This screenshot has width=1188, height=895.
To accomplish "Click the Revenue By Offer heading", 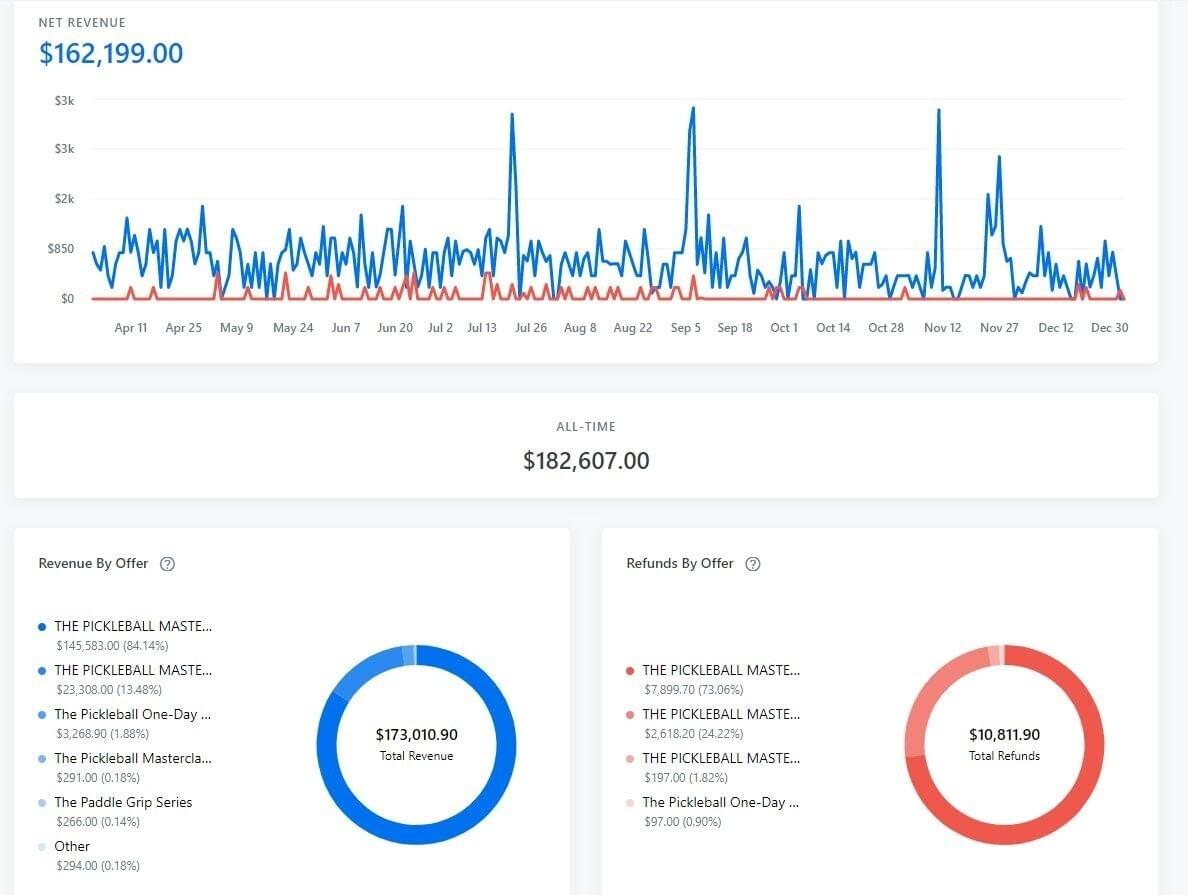I will (x=93, y=564).
